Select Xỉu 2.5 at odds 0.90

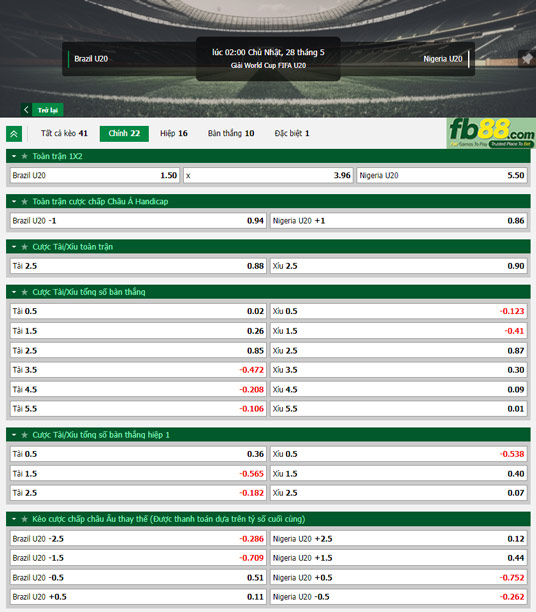pos(399,266)
